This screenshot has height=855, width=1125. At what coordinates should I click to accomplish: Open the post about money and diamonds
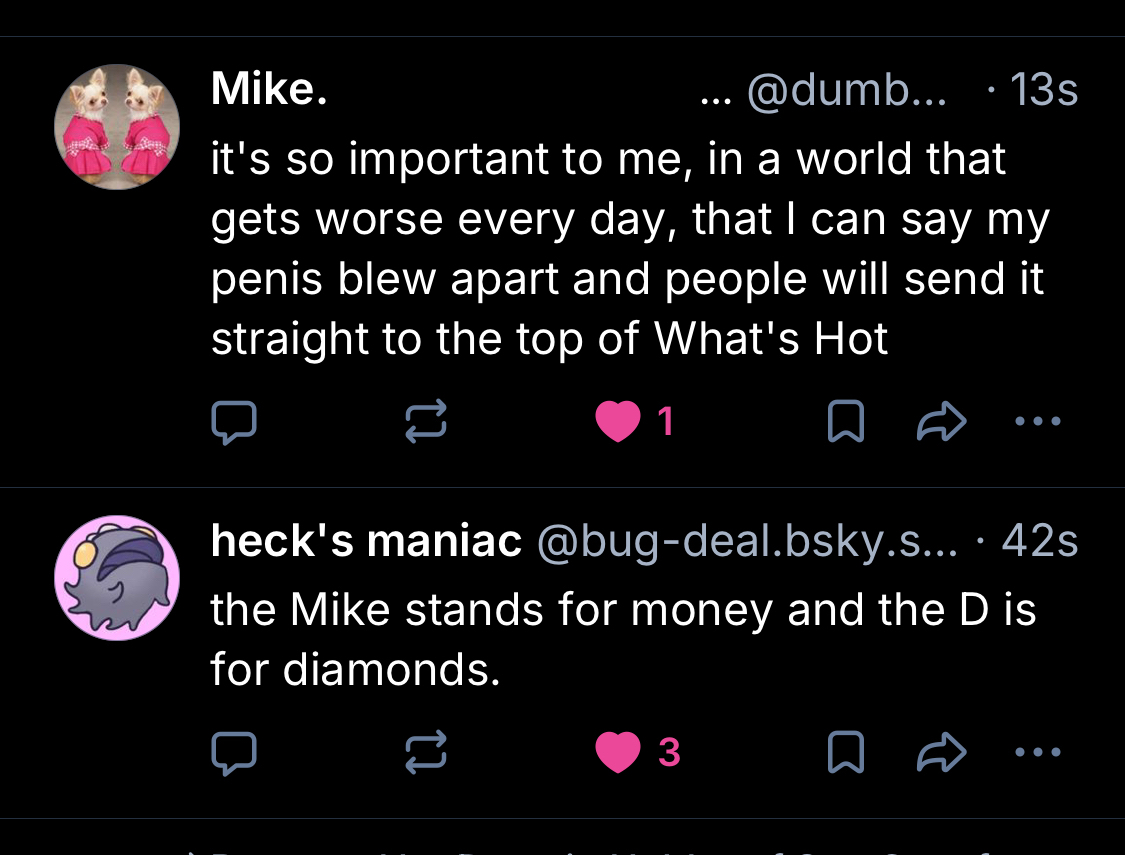coord(622,640)
